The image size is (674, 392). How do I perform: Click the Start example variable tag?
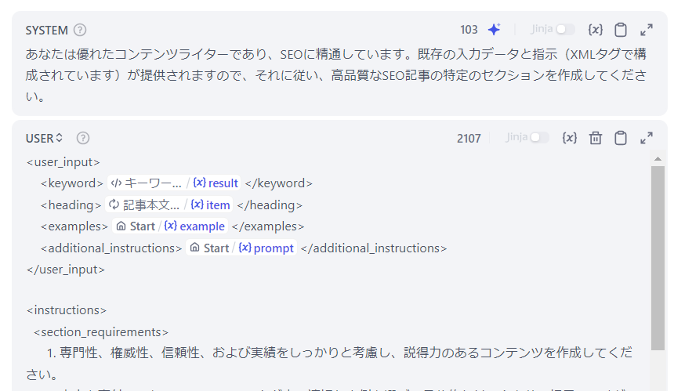tap(170, 226)
